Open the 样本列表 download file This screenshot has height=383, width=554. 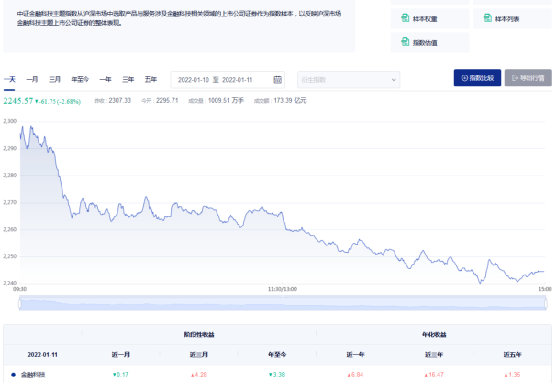coord(512,18)
